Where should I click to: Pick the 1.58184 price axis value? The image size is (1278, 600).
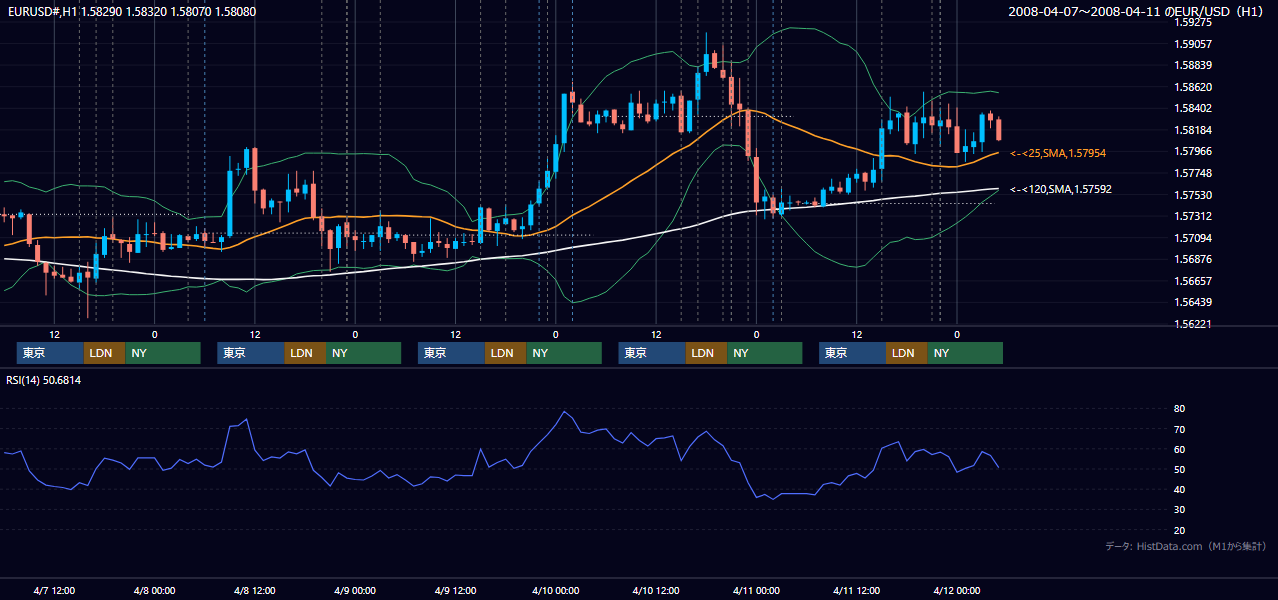1194,130
